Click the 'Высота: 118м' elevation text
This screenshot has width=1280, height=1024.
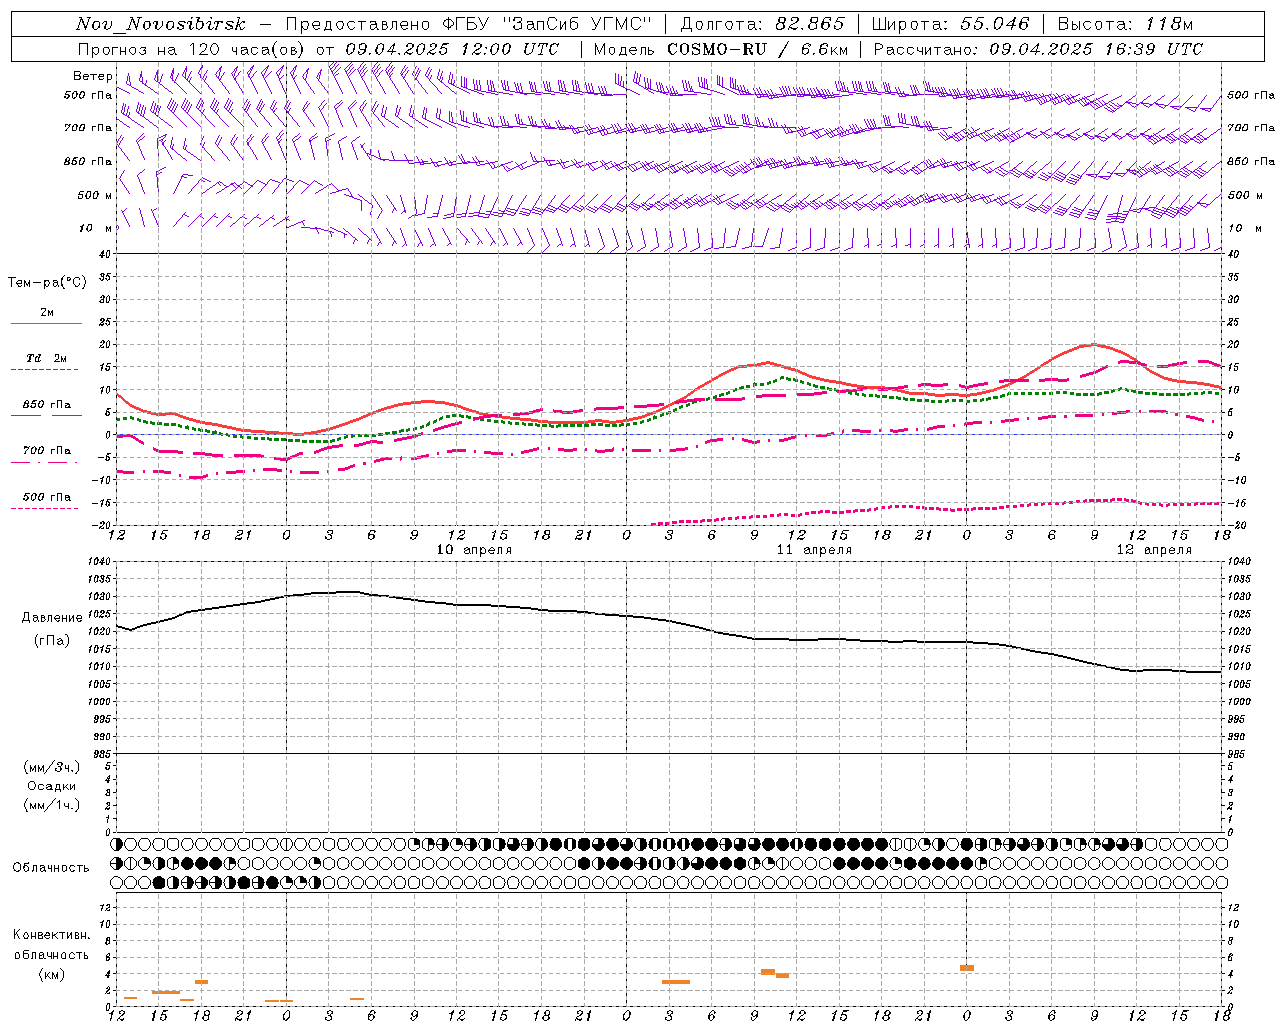1125,24
